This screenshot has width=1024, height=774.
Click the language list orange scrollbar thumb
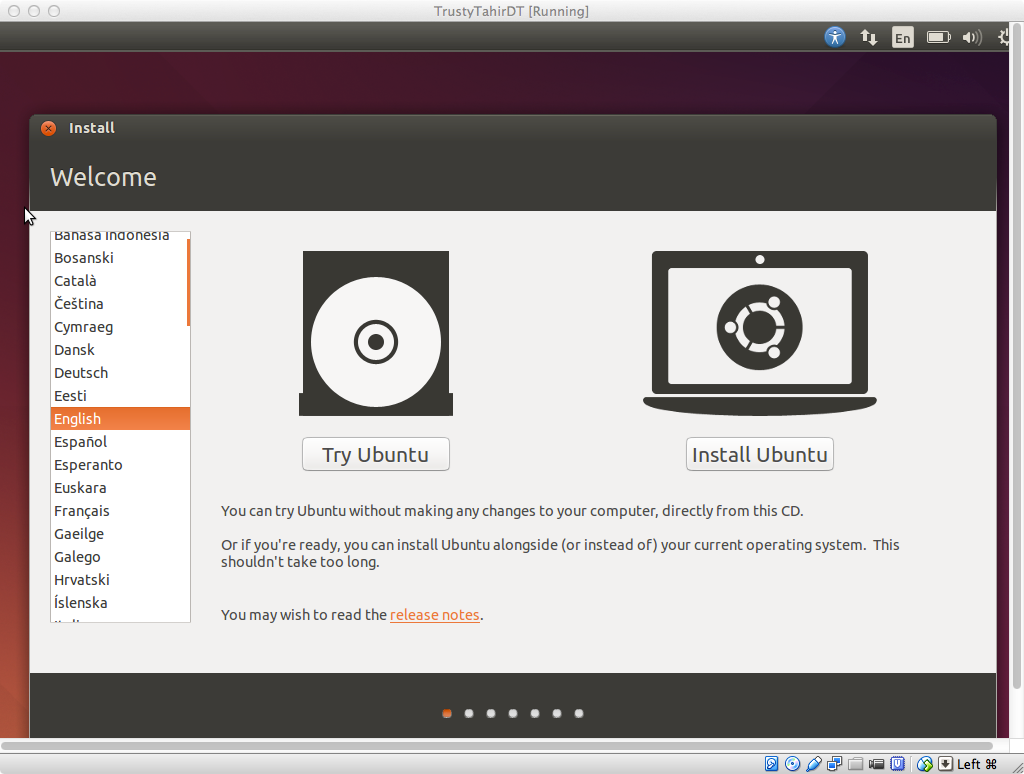click(x=188, y=282)
